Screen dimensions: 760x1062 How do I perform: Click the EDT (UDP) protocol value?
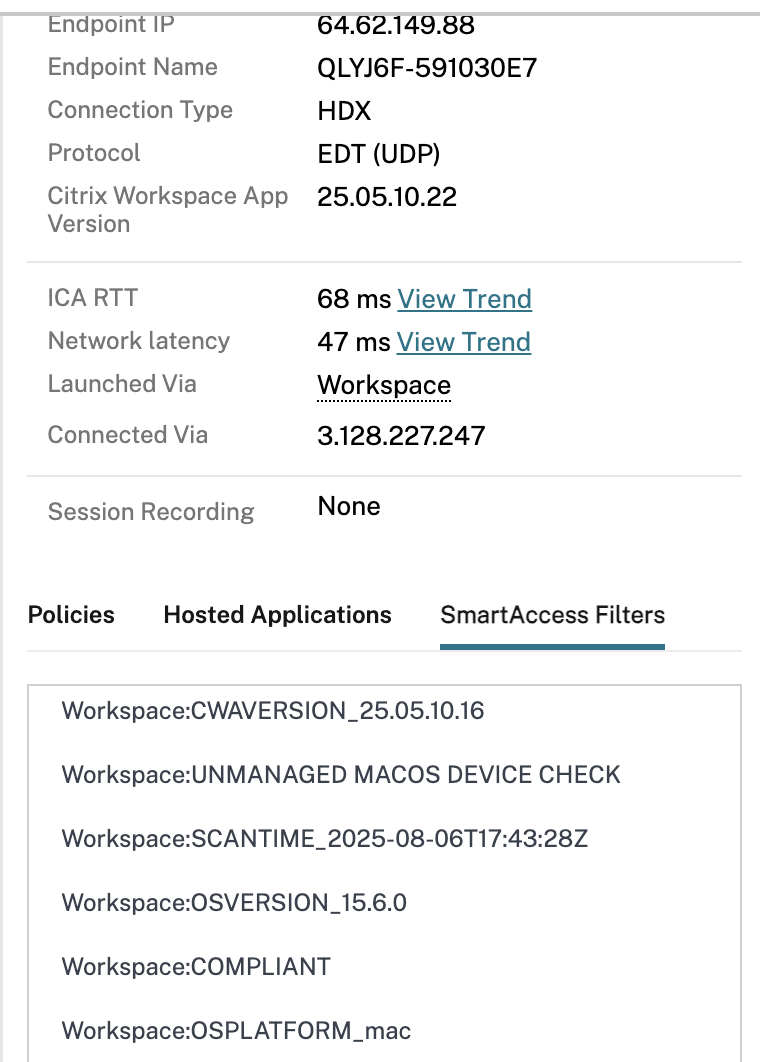379,154
